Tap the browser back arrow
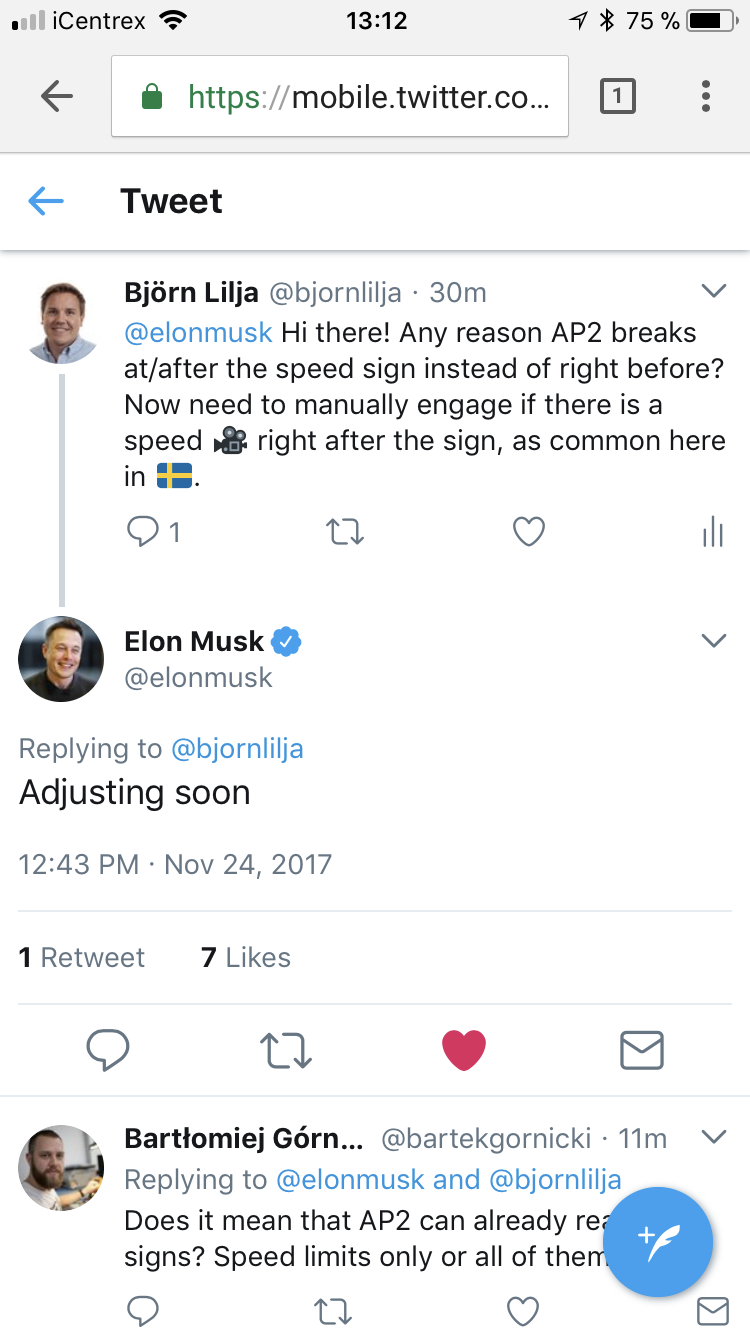Image resolution: width=750 pixels, height=1334 pixels. [x=57, y=96]
